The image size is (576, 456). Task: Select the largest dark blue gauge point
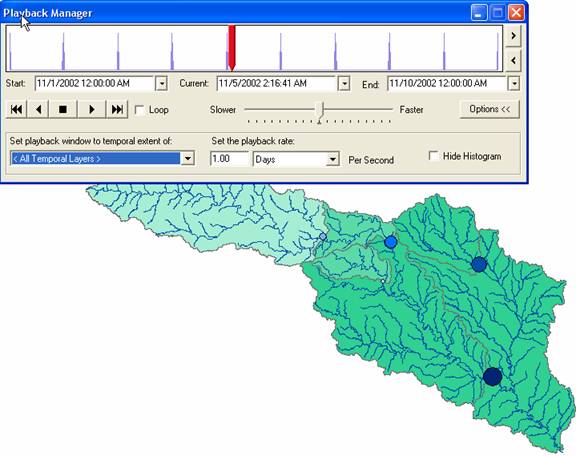pos(493,376)
